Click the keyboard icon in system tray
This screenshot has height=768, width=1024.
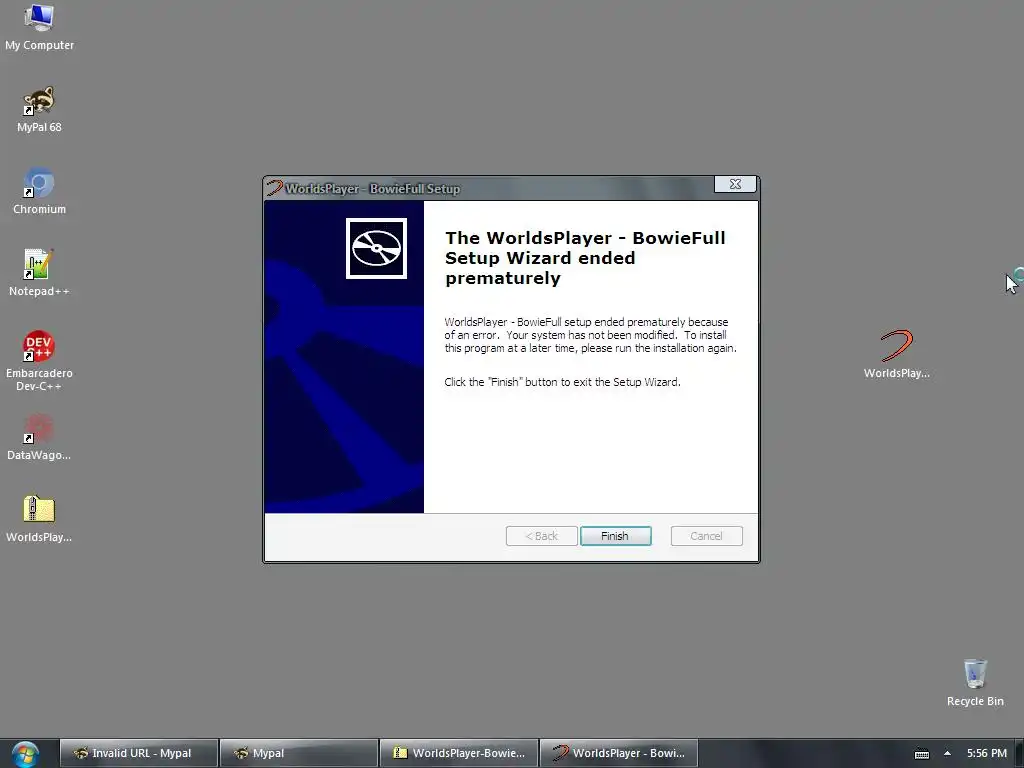point(921,754)
